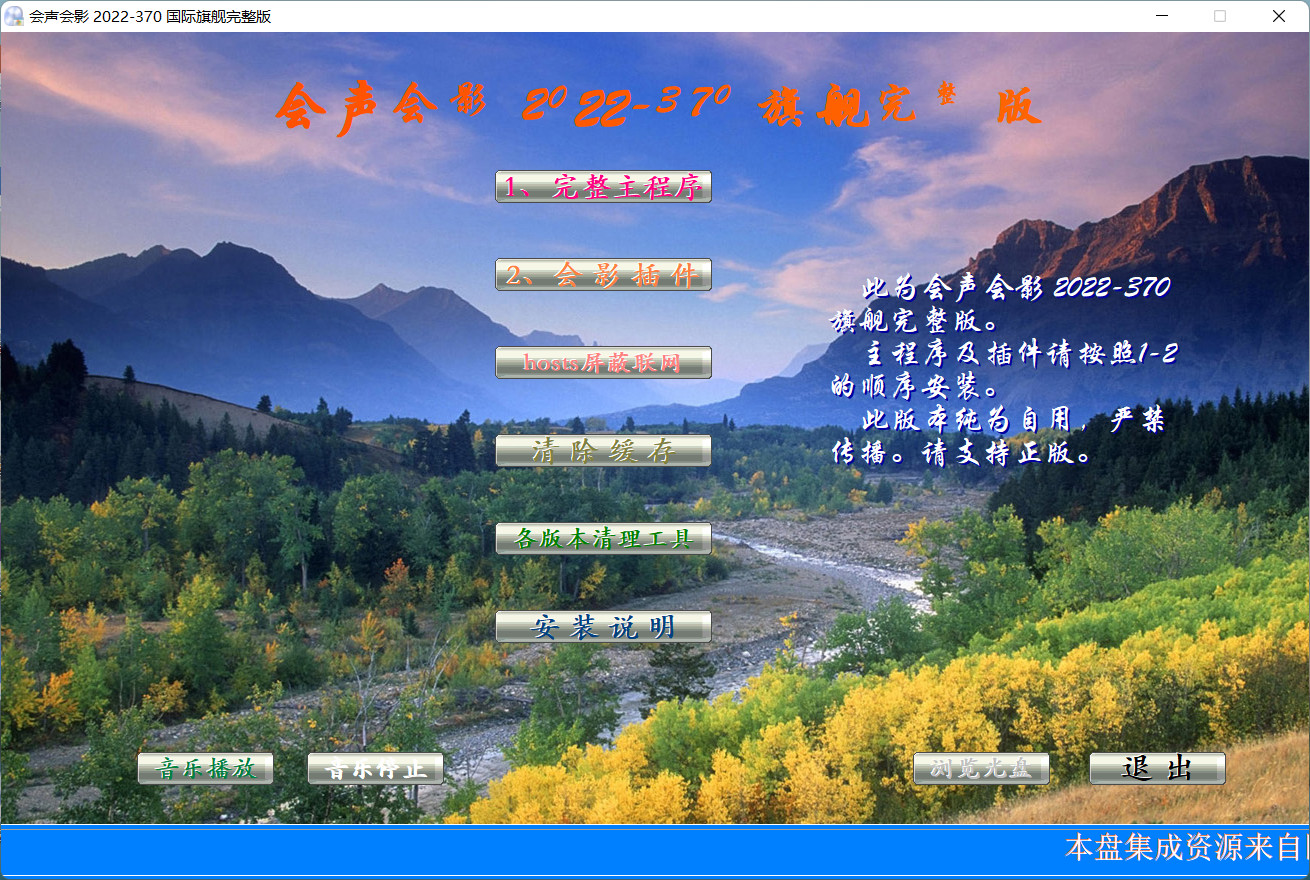
Task: View the 安装说明 instructions button
Action: point(603,627)
